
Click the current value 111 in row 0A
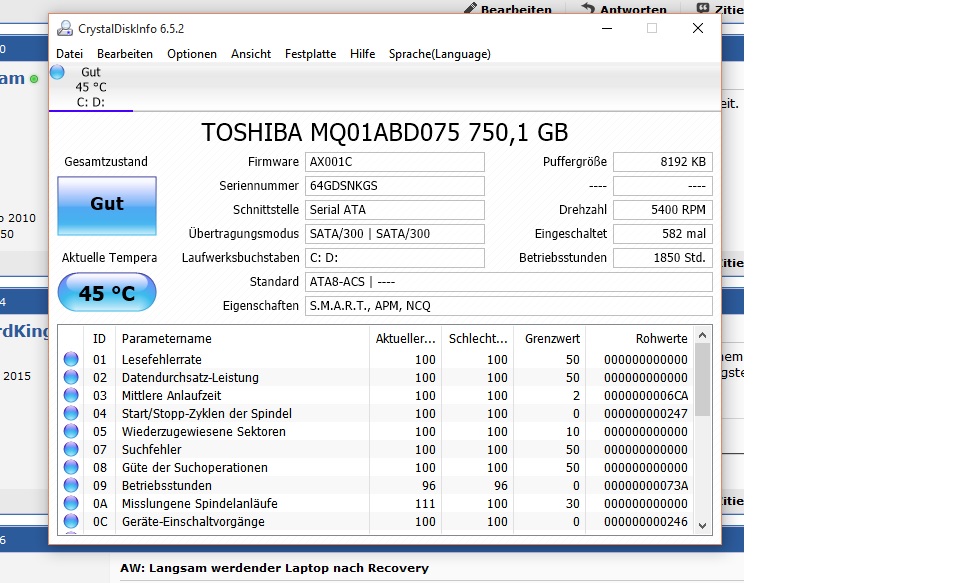(x=425, y=503)
